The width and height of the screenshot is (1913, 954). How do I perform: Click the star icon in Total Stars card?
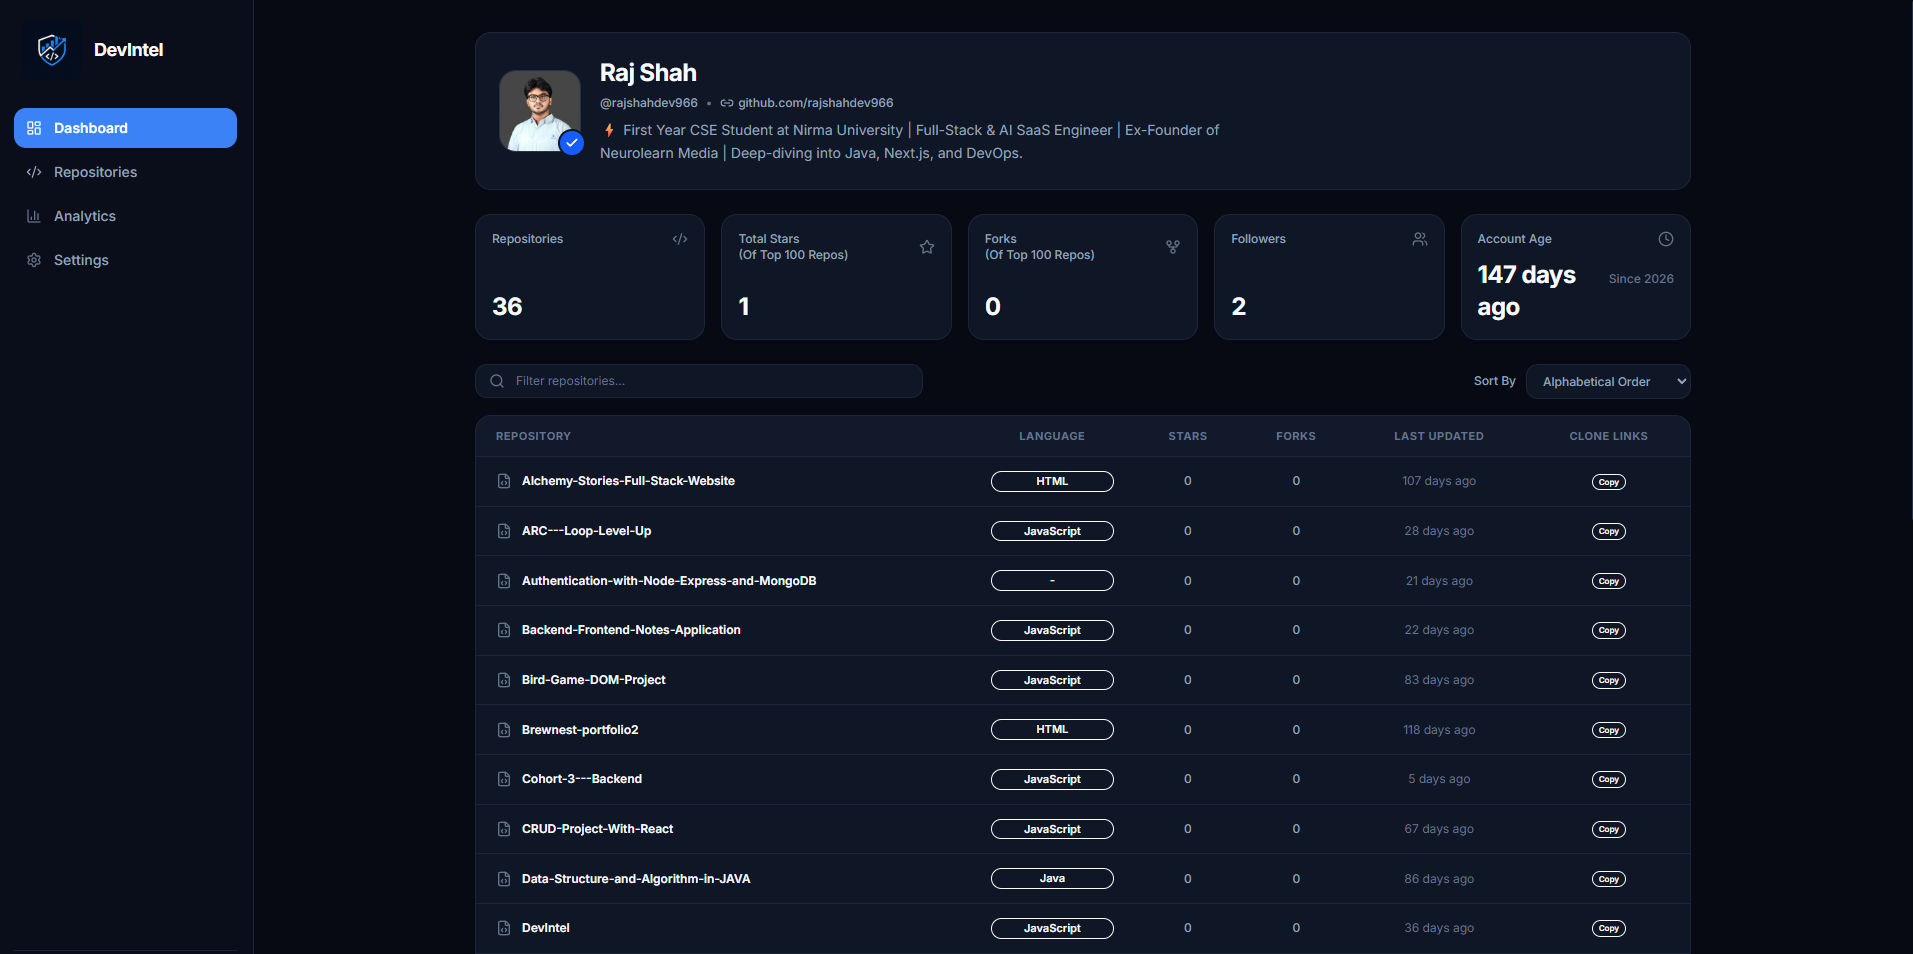pyautogui.click(x=927, y=247)
